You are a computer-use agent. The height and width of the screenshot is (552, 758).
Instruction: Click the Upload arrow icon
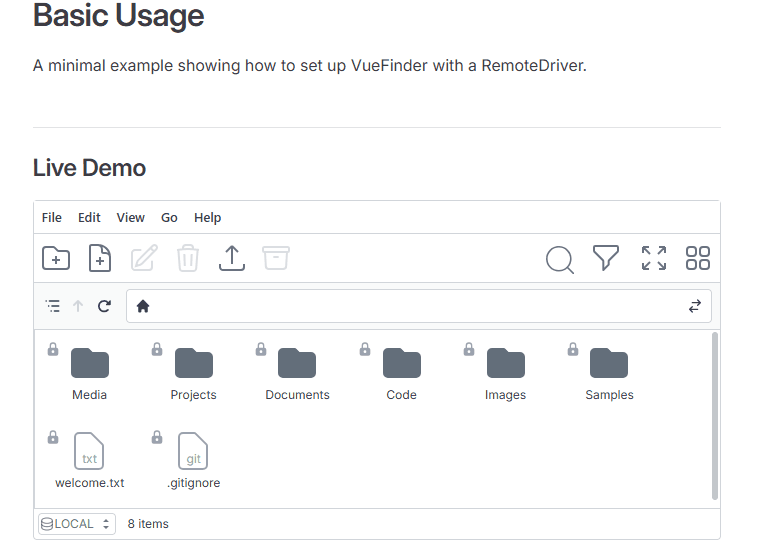coord(232,258)
